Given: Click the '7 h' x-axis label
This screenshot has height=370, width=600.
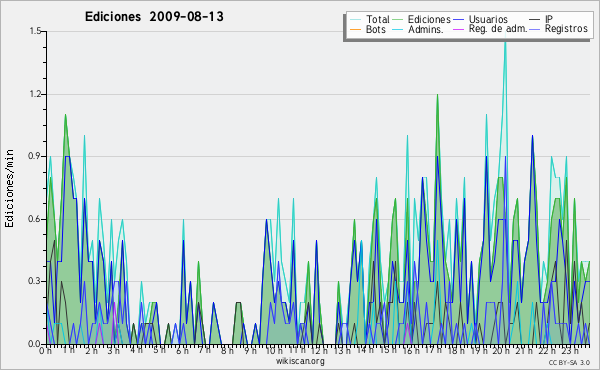Looking at the screenshot, I should pyautogui.click(x=204, y=350).
